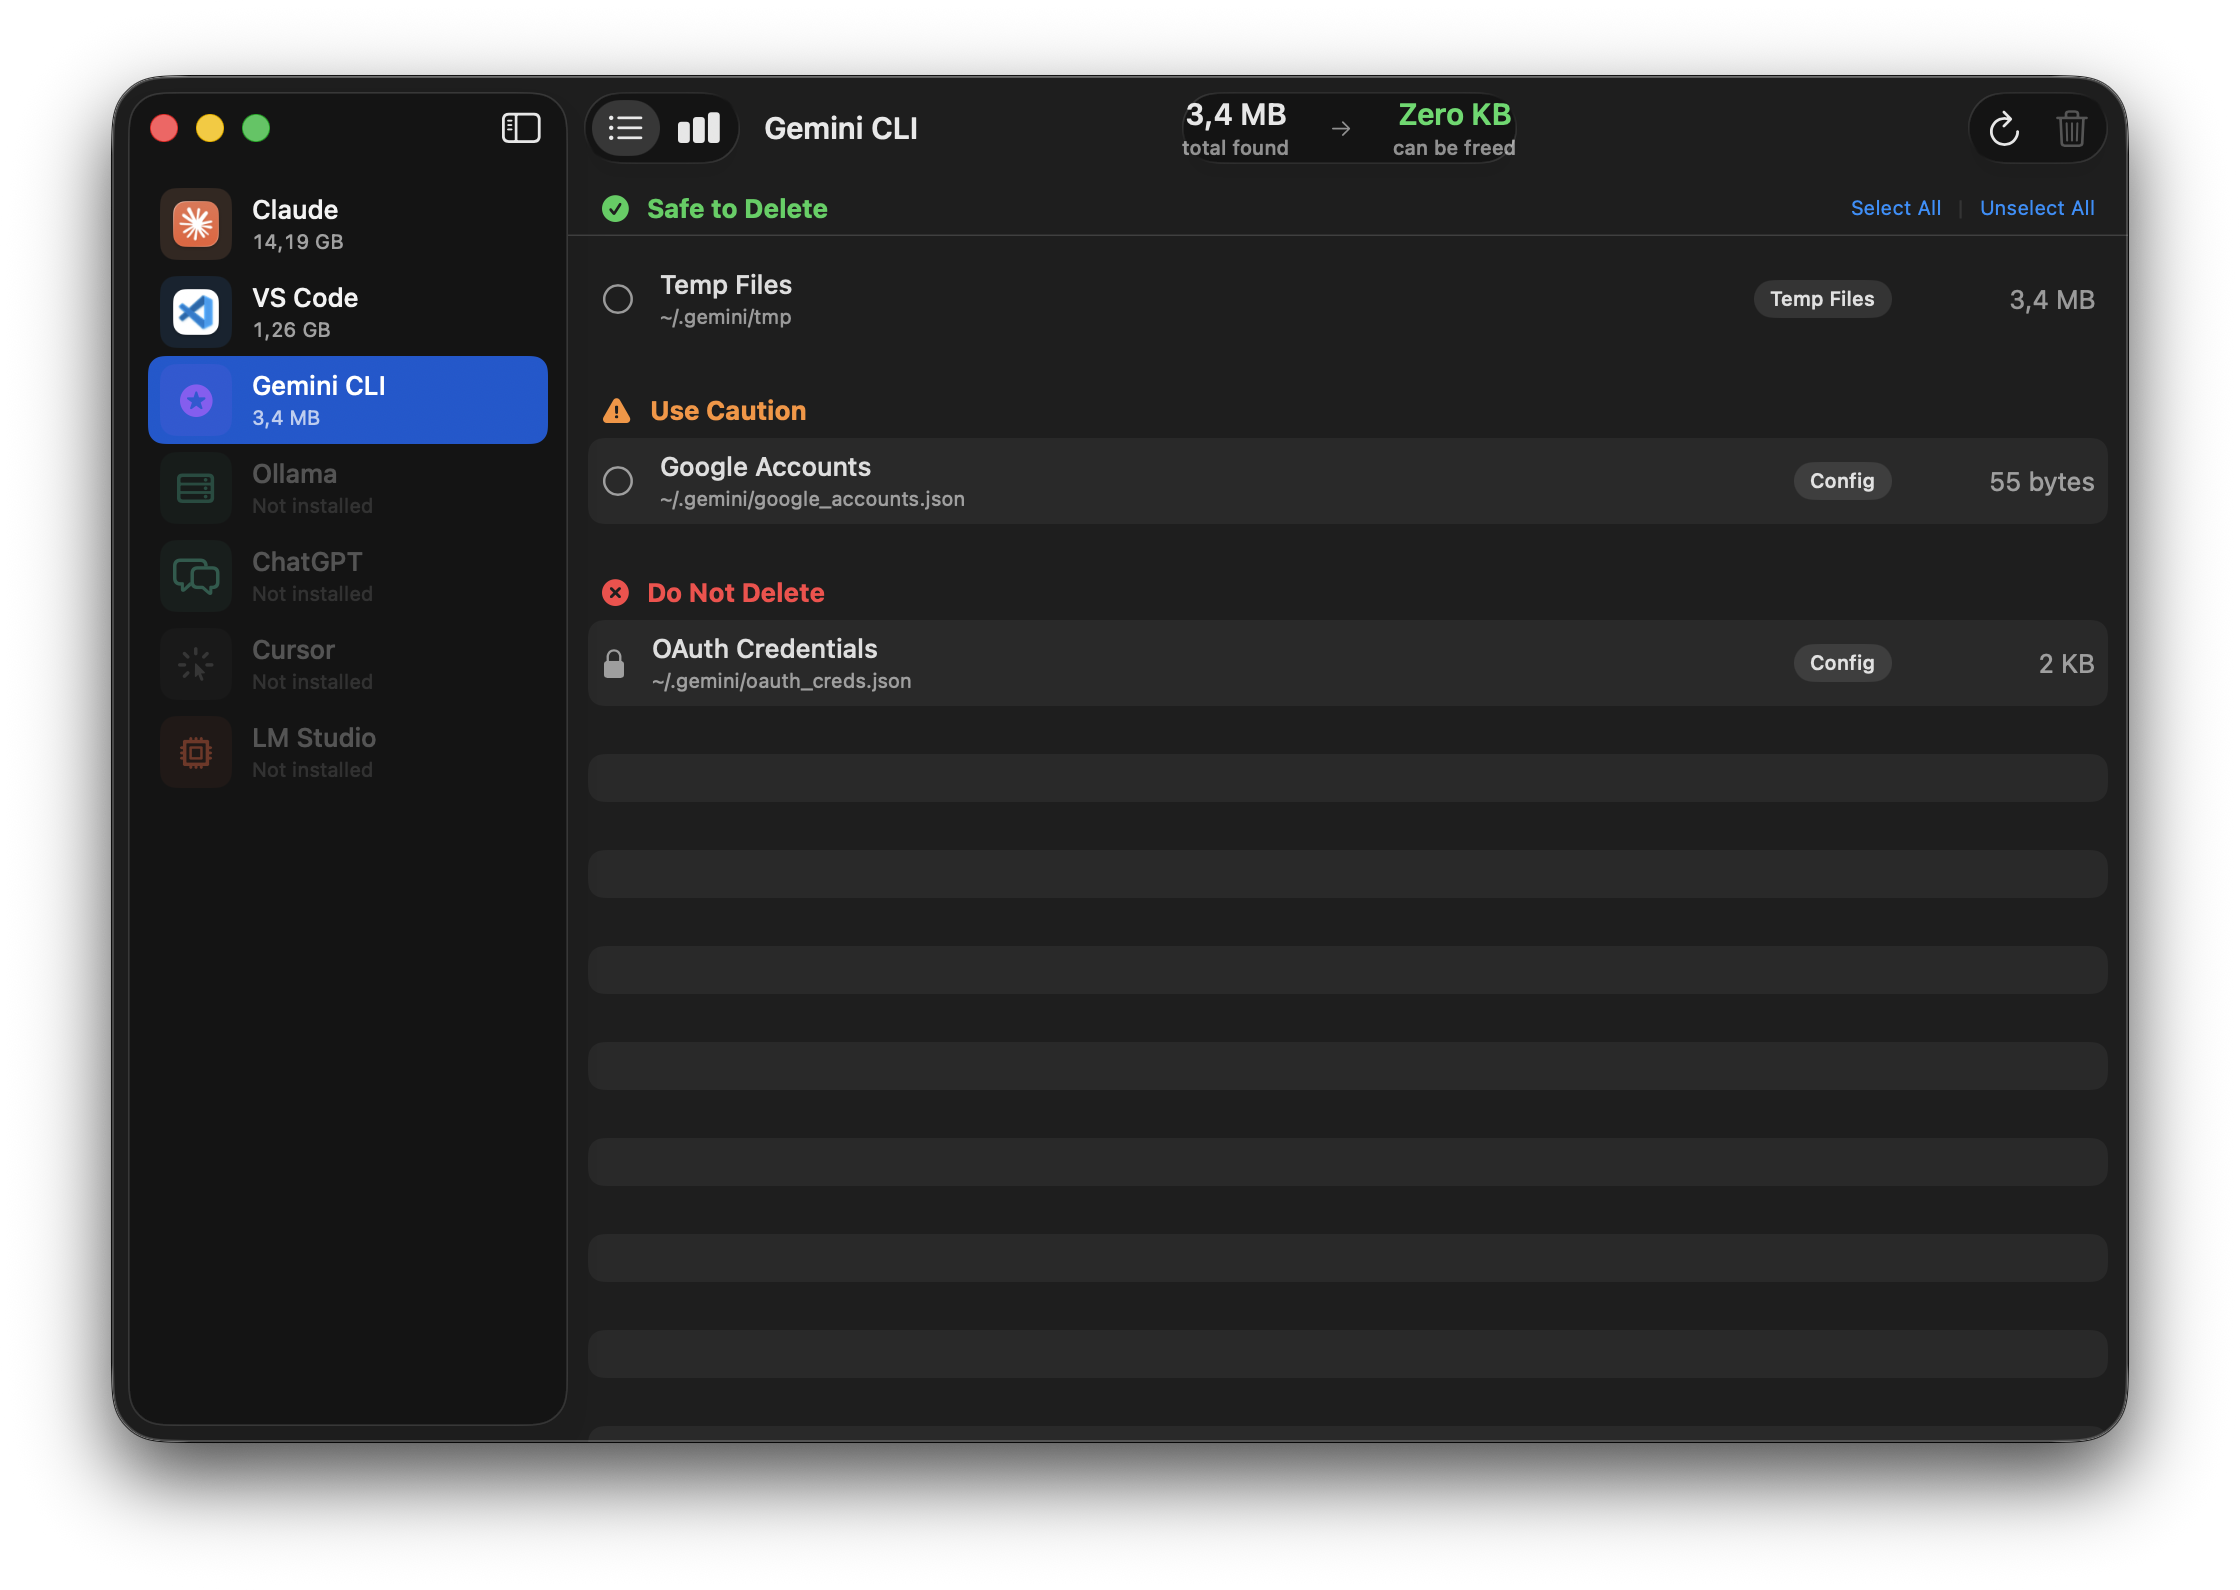Click the lock icon on OAuth Credentials
Viewport: 2240px width, 1590px height.
(x=615, y=662)
